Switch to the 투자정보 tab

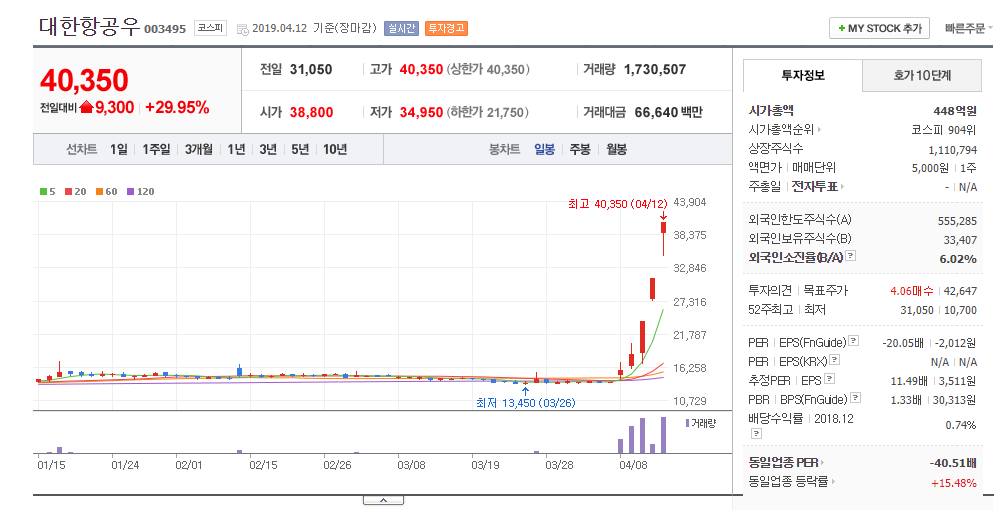803,76
